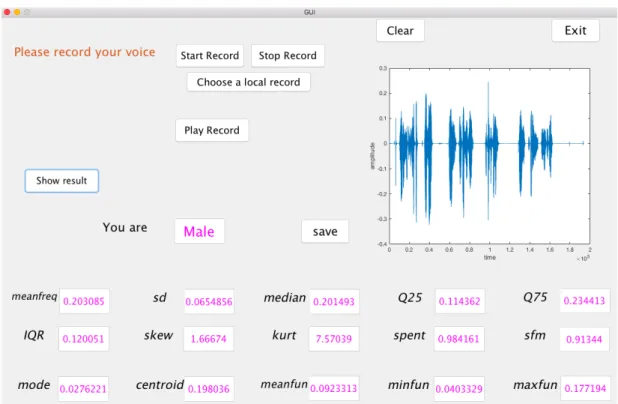Select the centroid value 0.198036
This screenshot has width=618, height=404.
coord(209,389)
